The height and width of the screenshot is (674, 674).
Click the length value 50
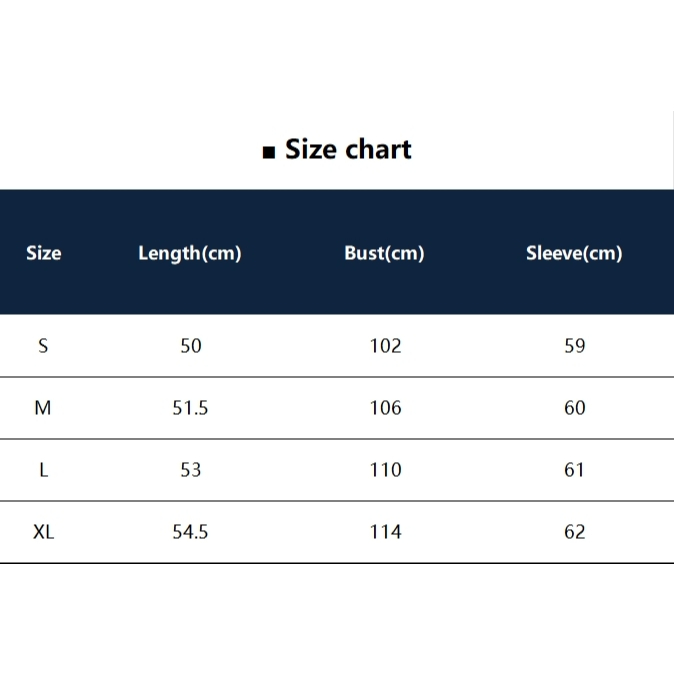(x=190, y=346)
